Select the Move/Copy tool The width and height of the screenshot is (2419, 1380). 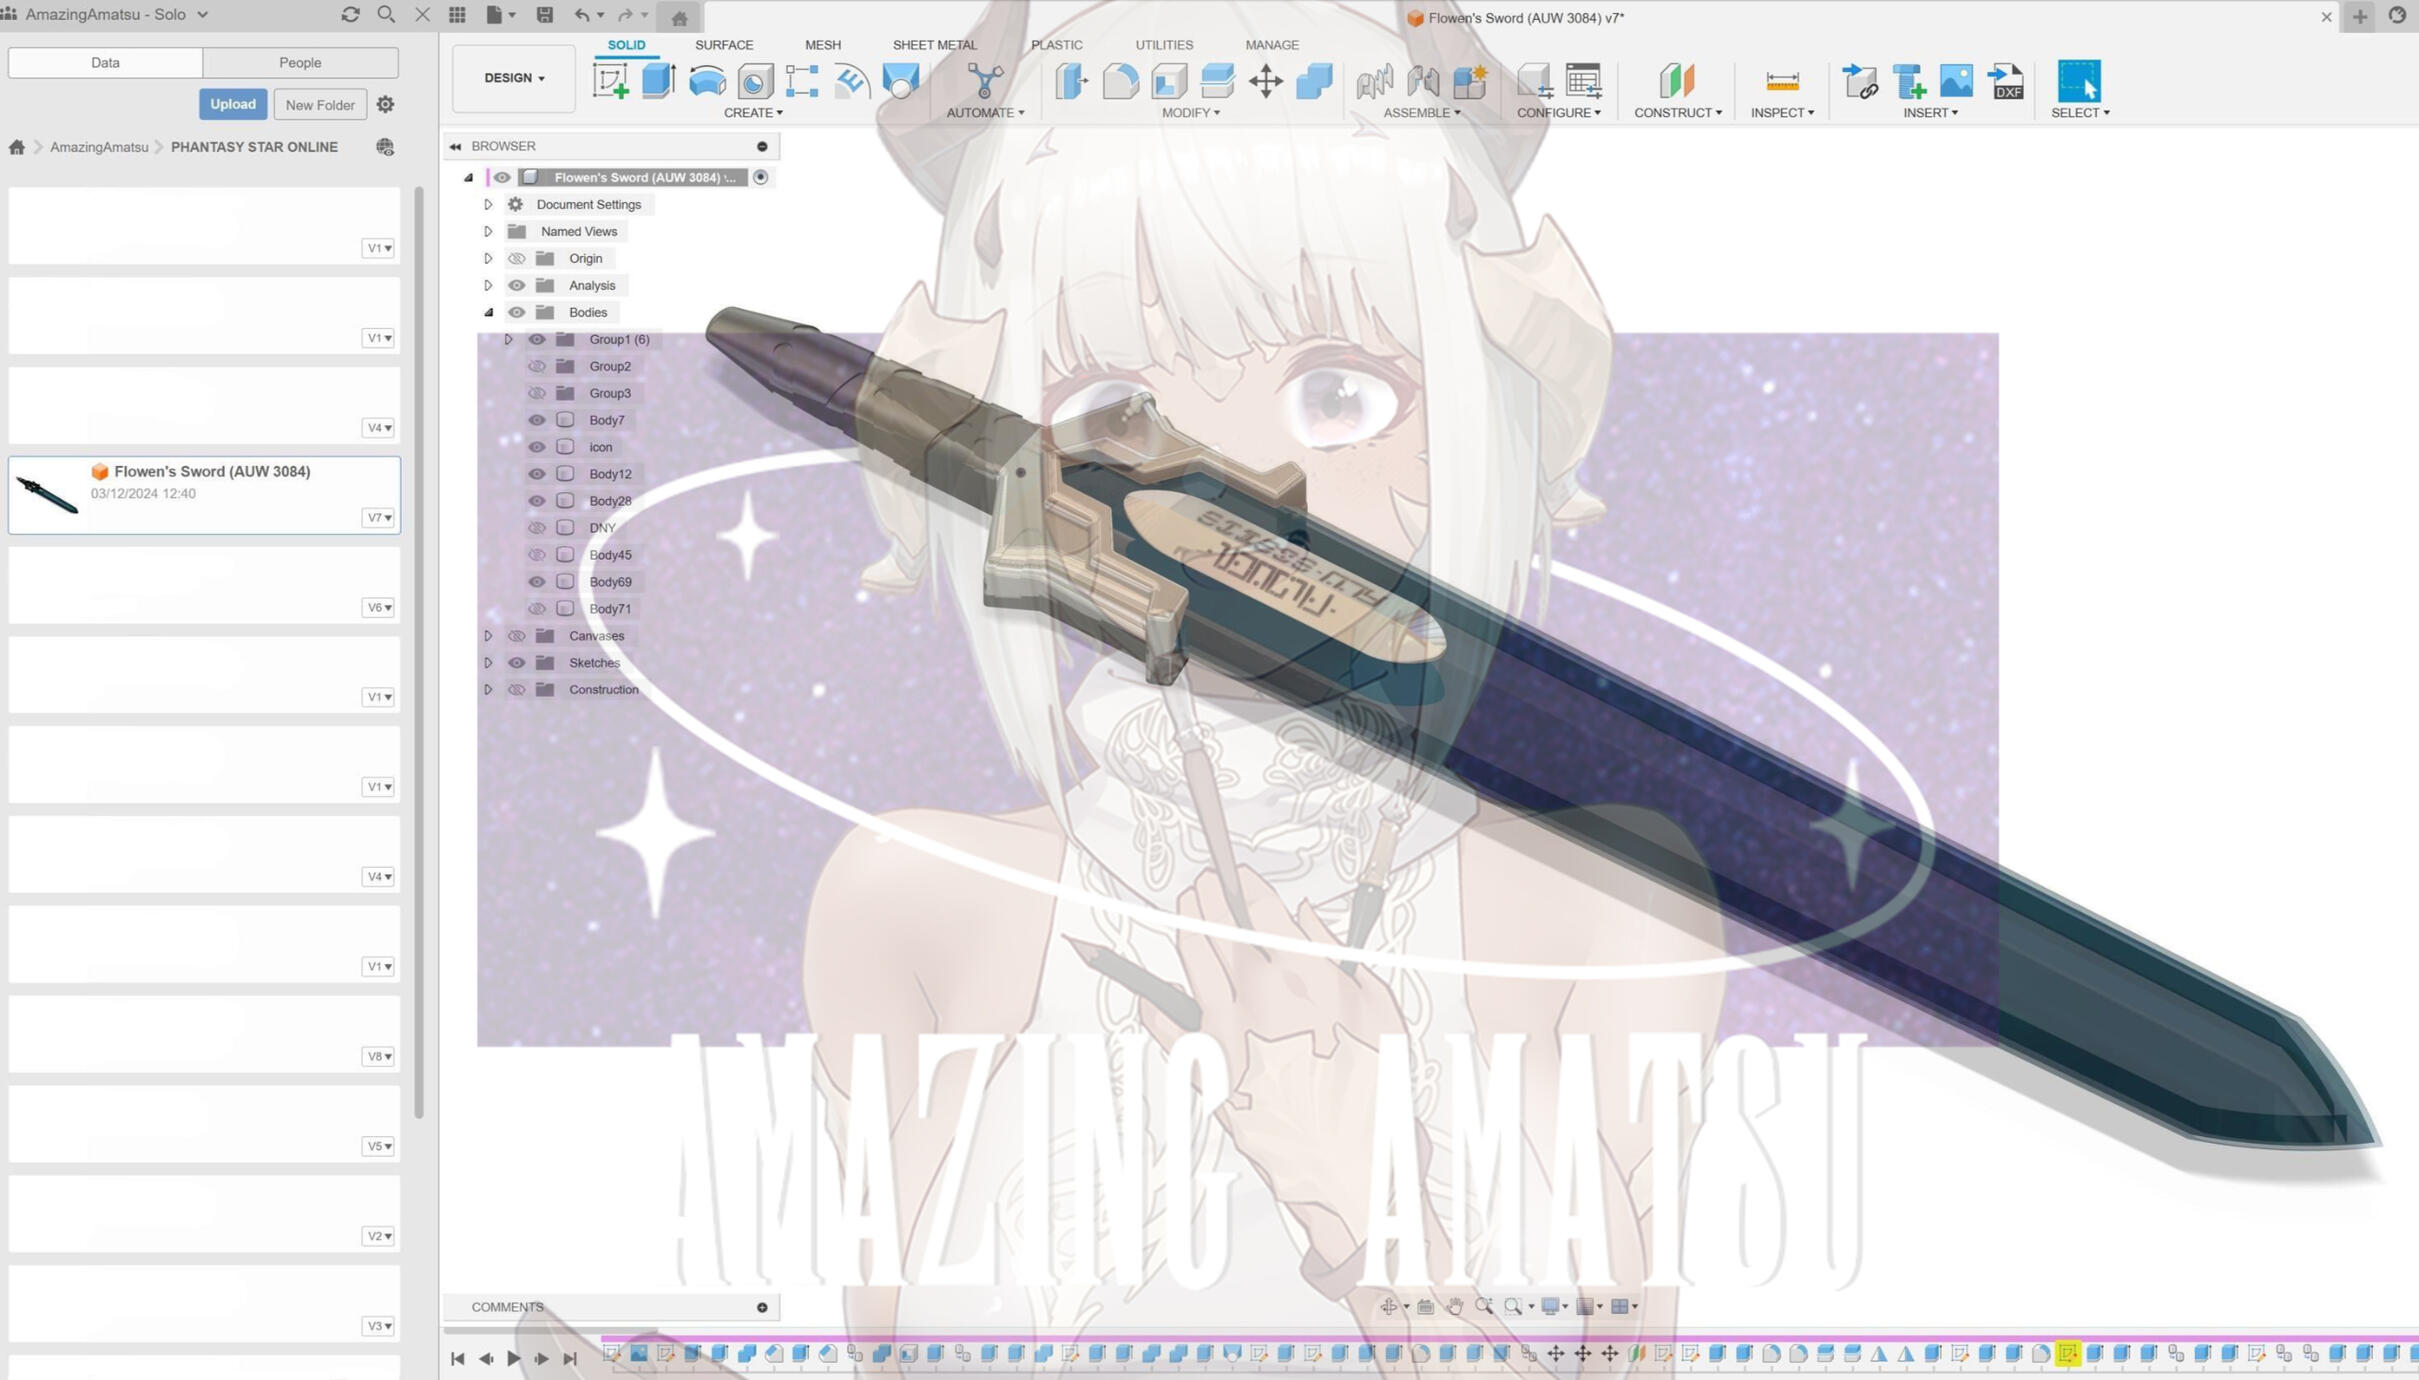[1265, 81]
